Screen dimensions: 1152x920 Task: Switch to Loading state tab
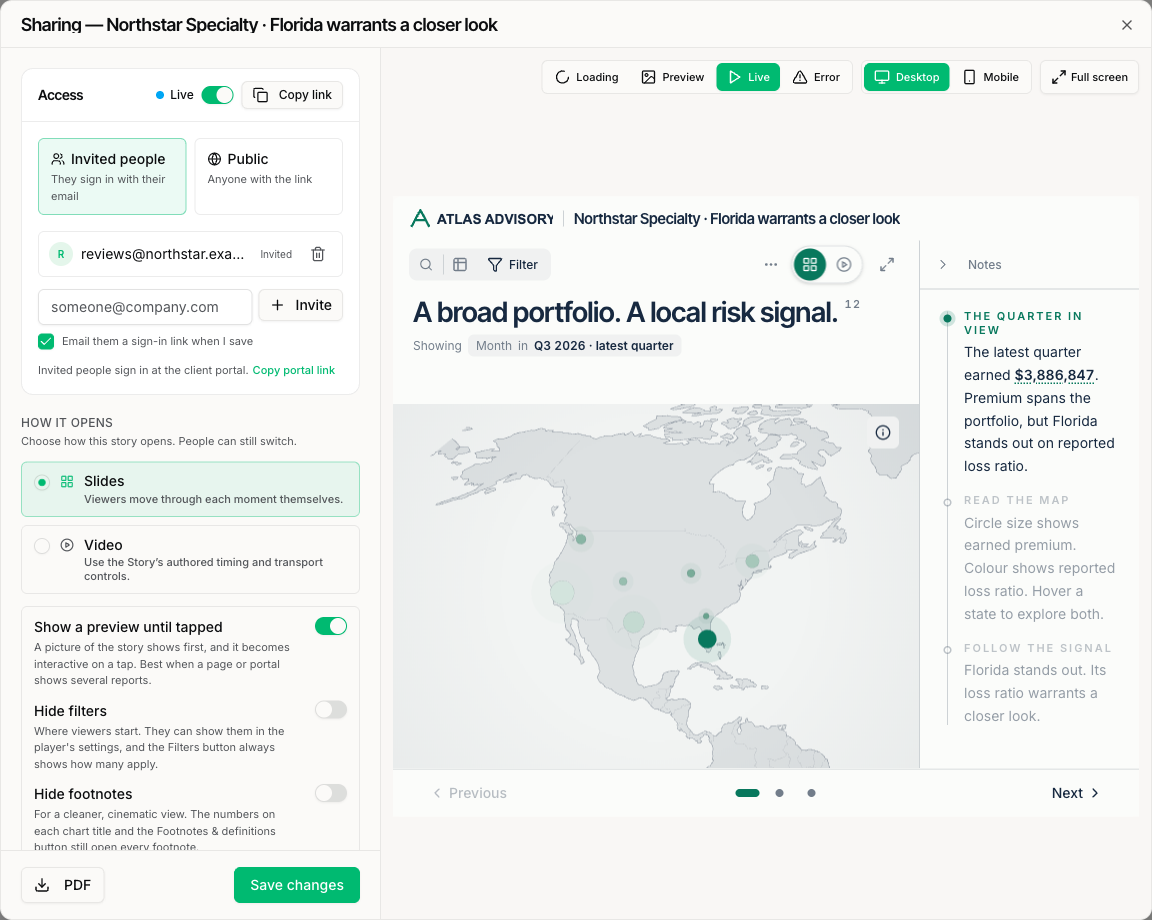point(587,77)
